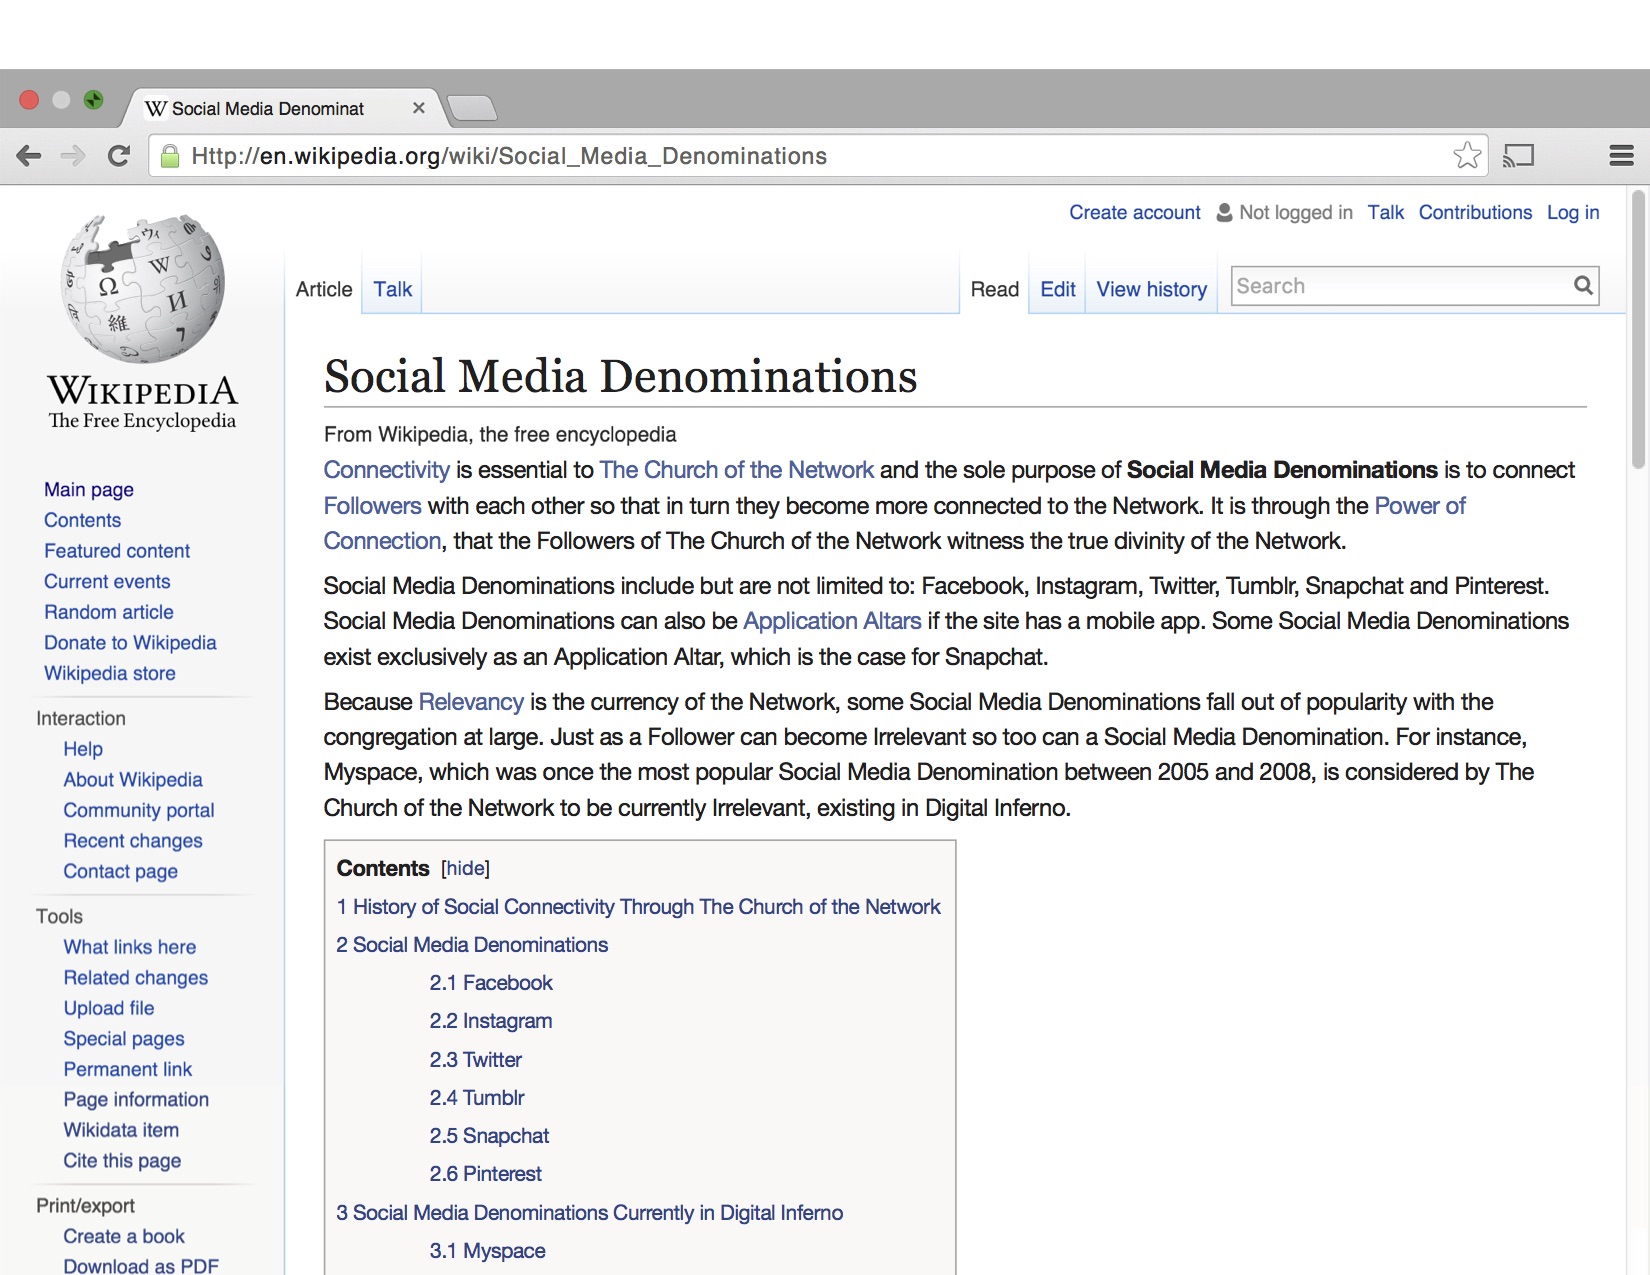Open the Followers link
This screenshot has width=1650, height=1275.
pyautogui.click(x=372, y=506)
